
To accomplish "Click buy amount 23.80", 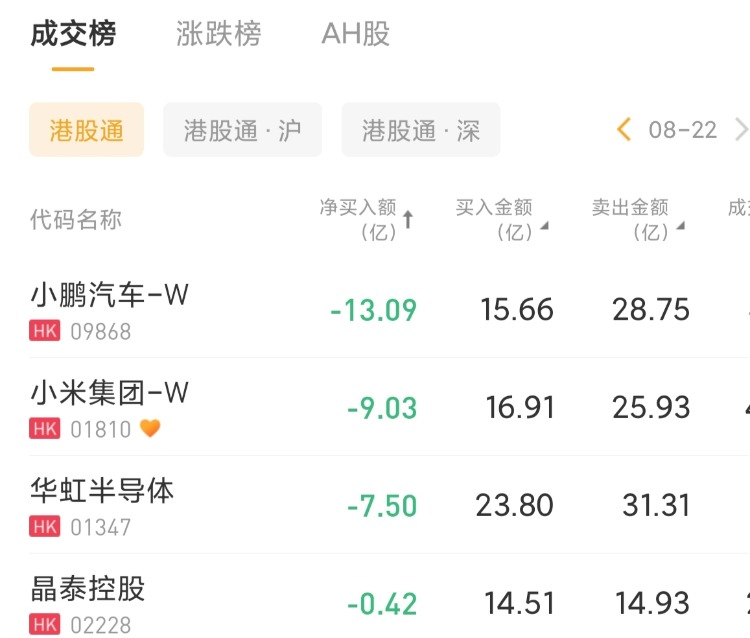I will pyautogui.click(x=515, y=506).
